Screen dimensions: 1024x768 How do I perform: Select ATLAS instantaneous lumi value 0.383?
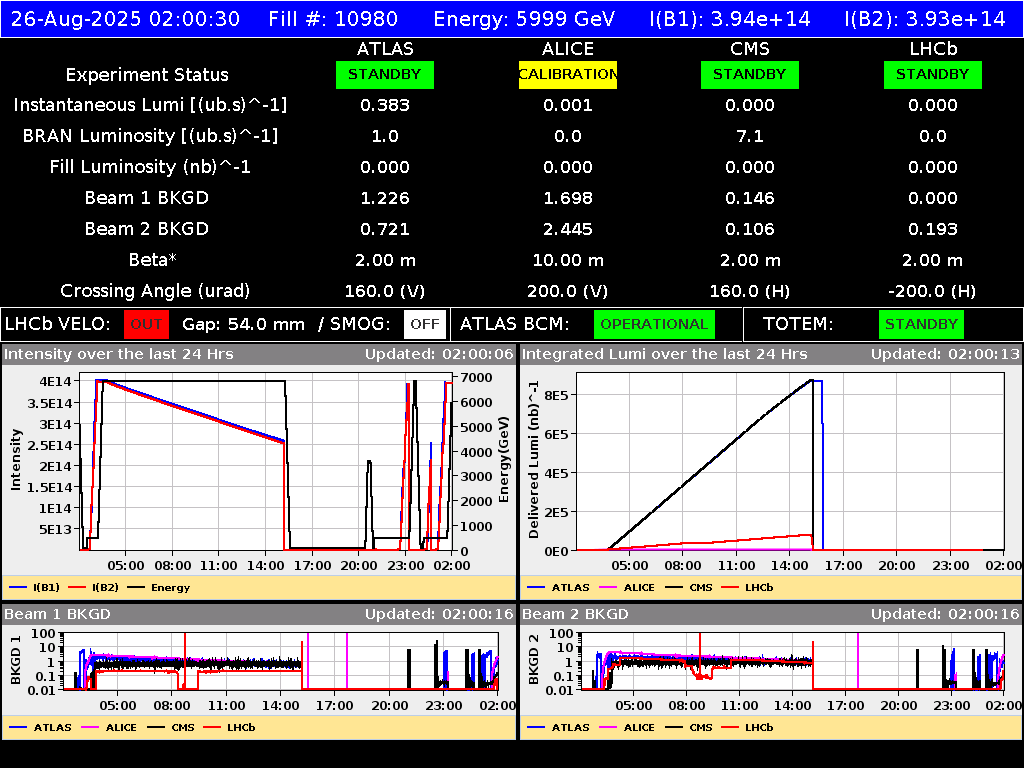[385, 105]
